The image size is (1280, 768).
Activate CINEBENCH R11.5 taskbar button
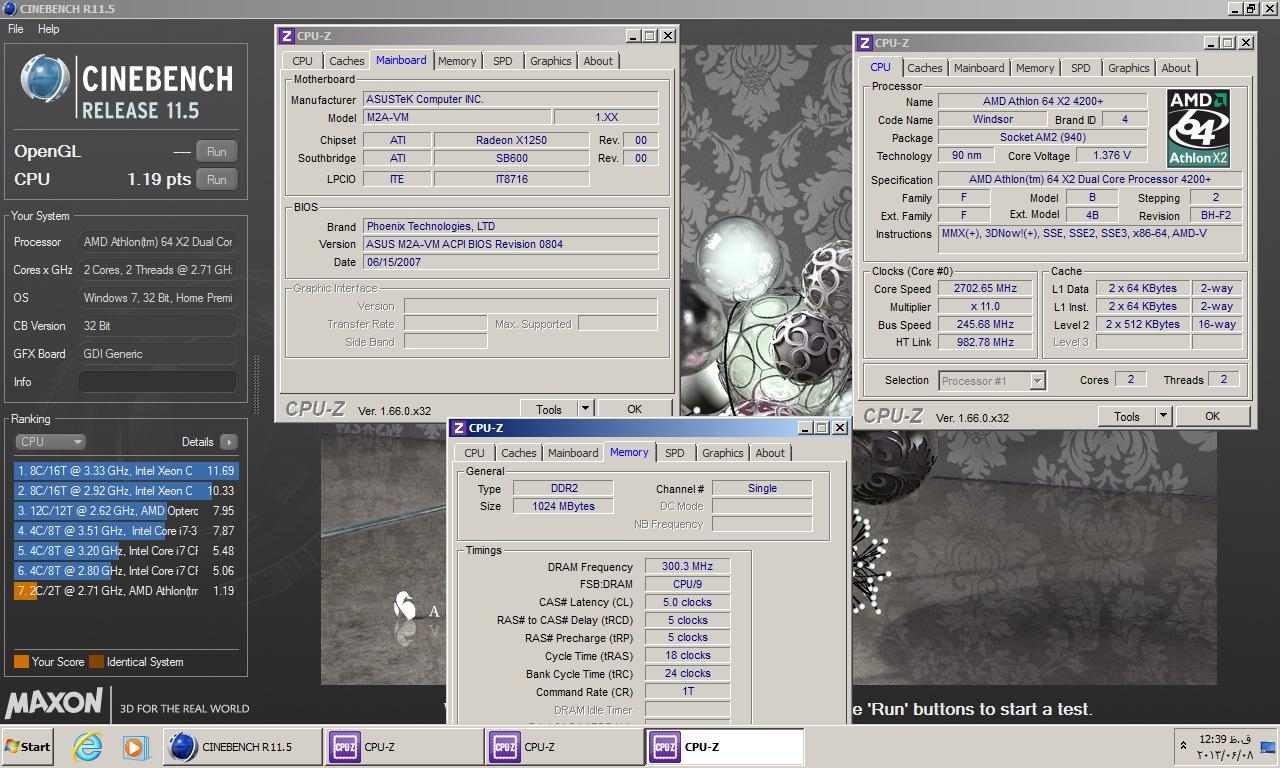point(243,747)
